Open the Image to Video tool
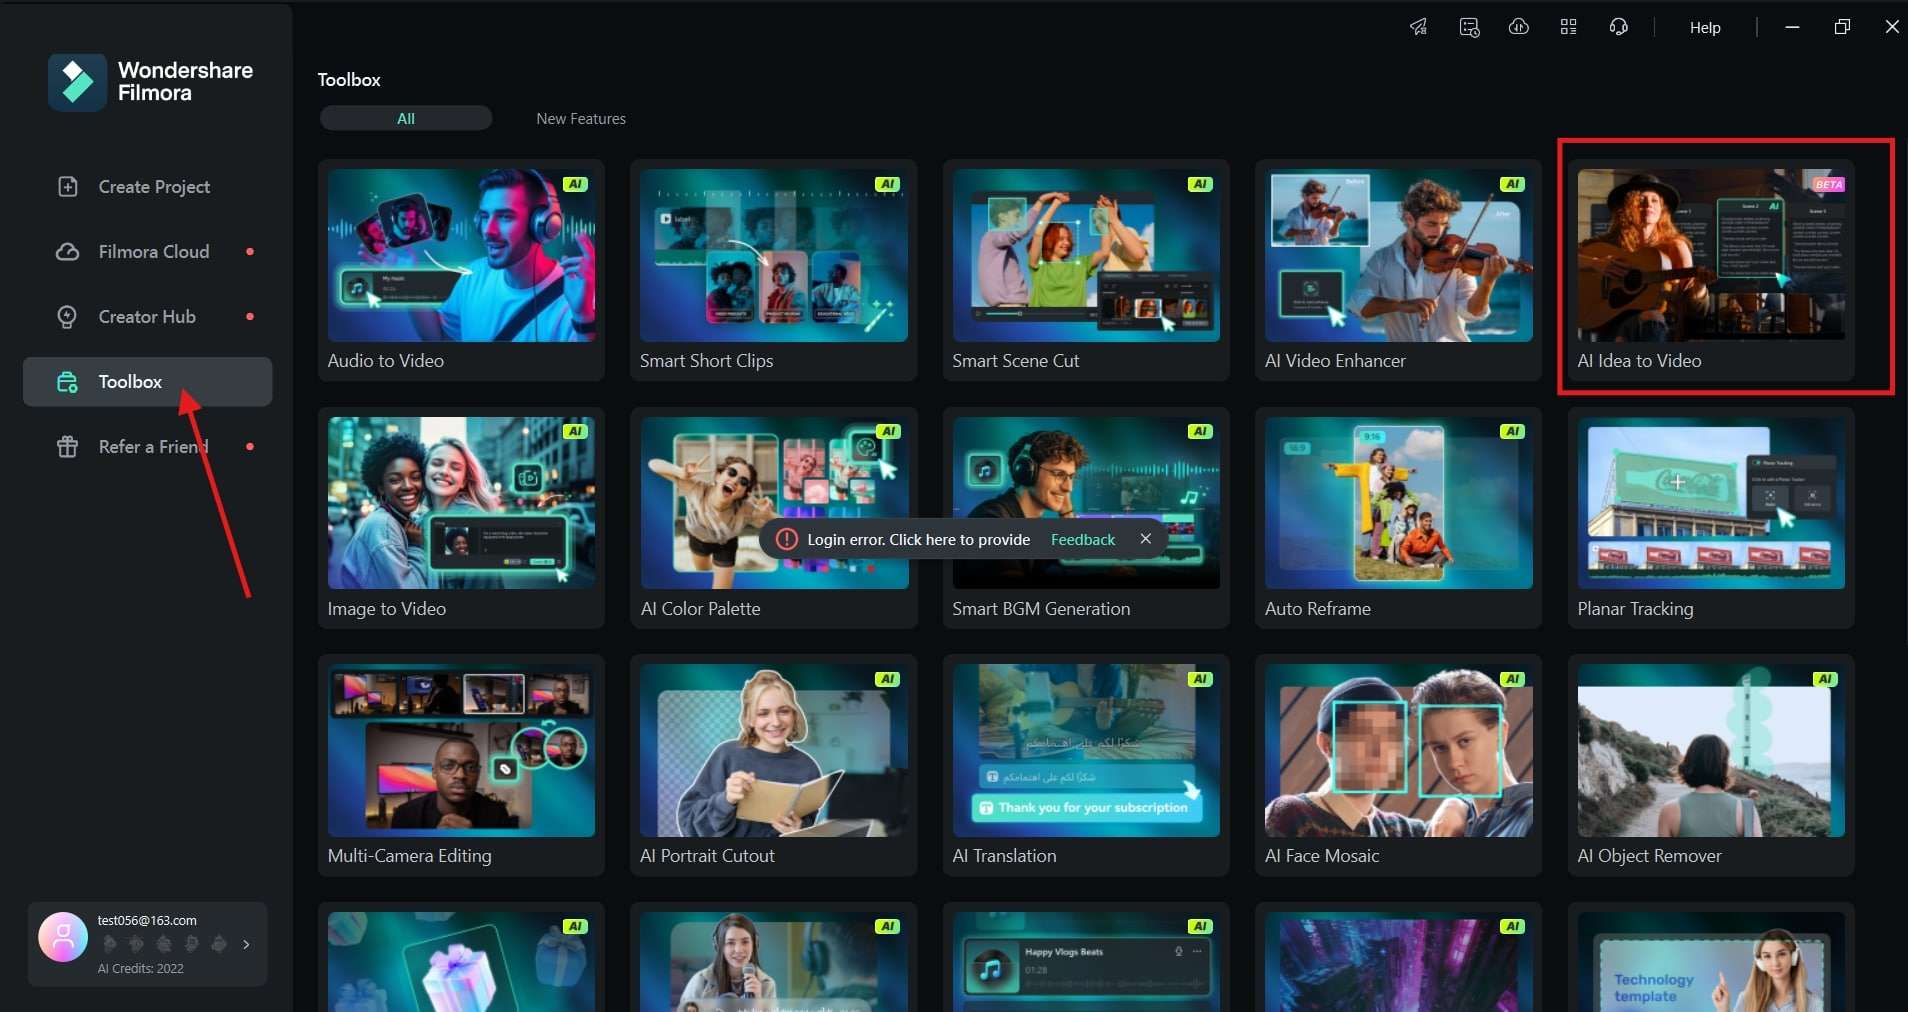The height and width of the screenshot is (1012, 1908). [461, 518]
